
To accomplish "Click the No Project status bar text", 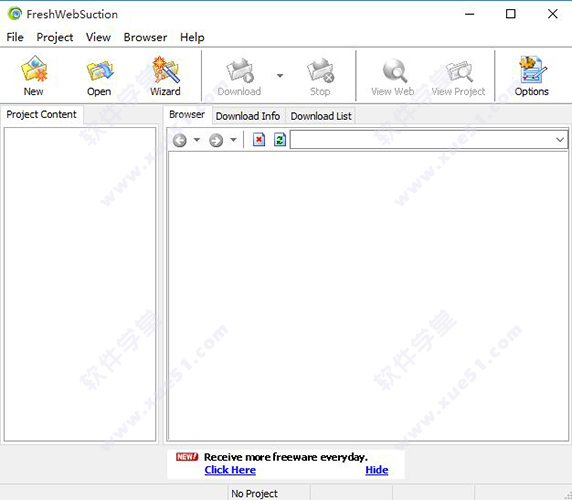I will click(255, 494).
